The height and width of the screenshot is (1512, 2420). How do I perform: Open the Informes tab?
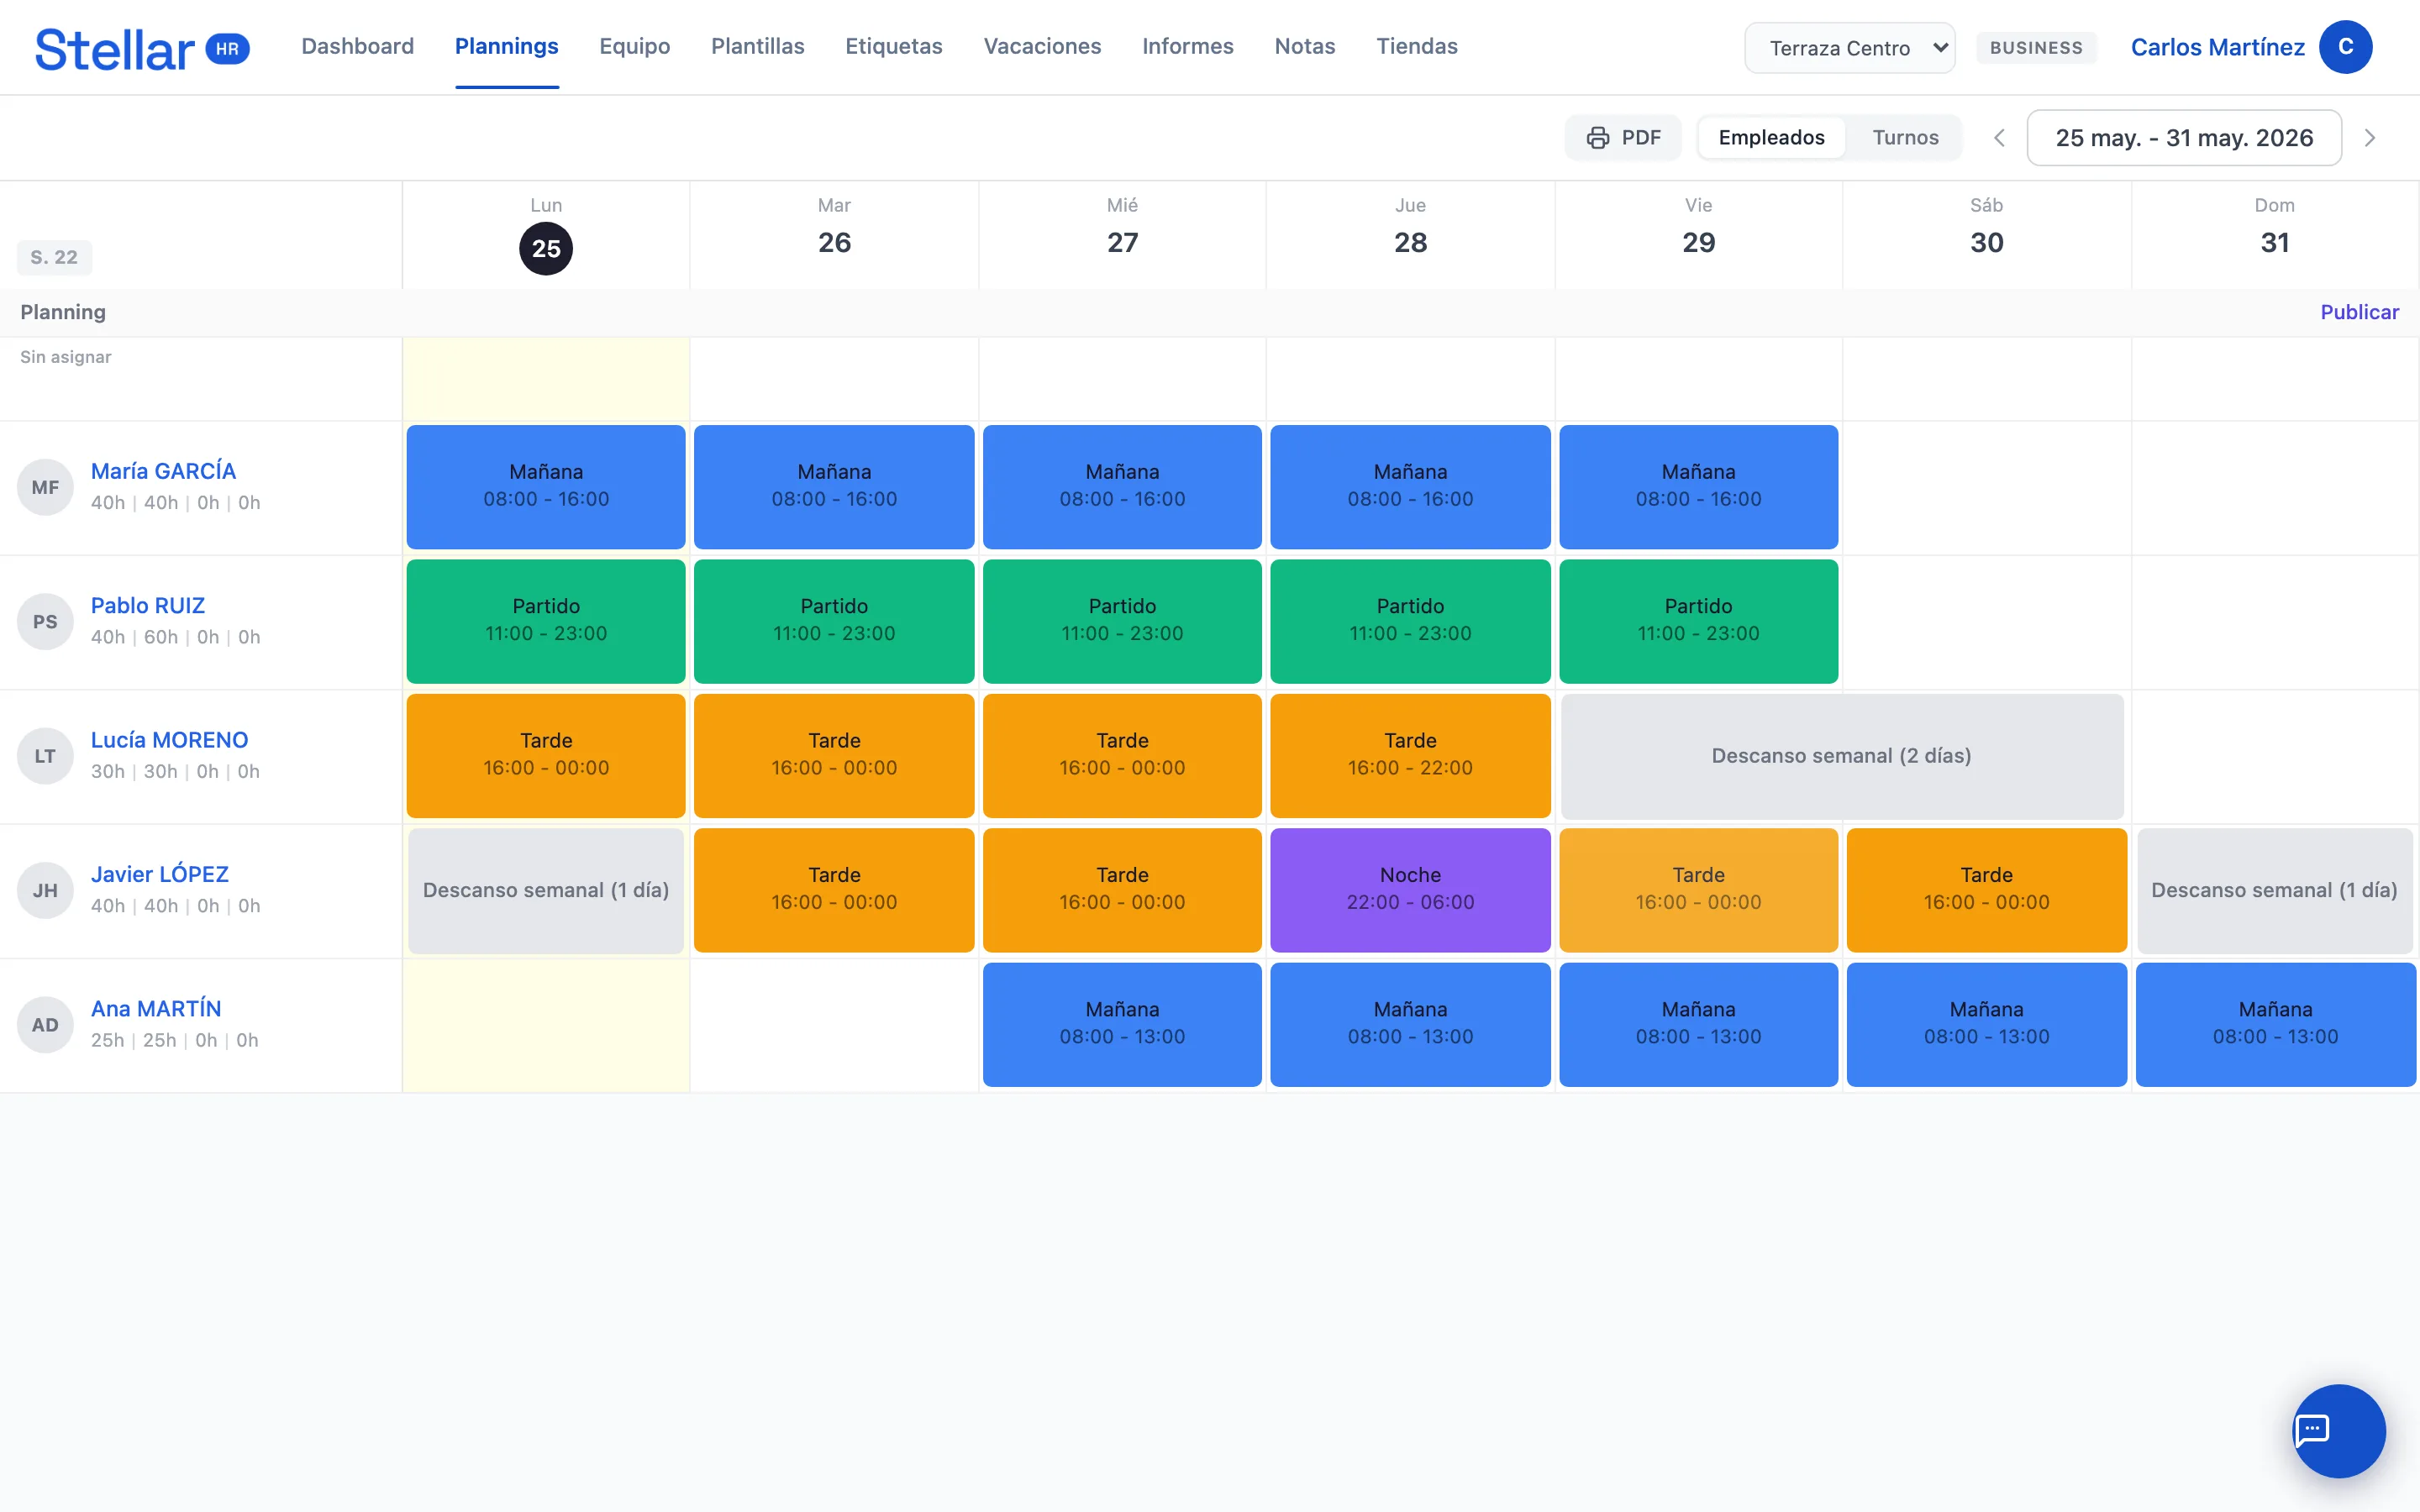1187,46
